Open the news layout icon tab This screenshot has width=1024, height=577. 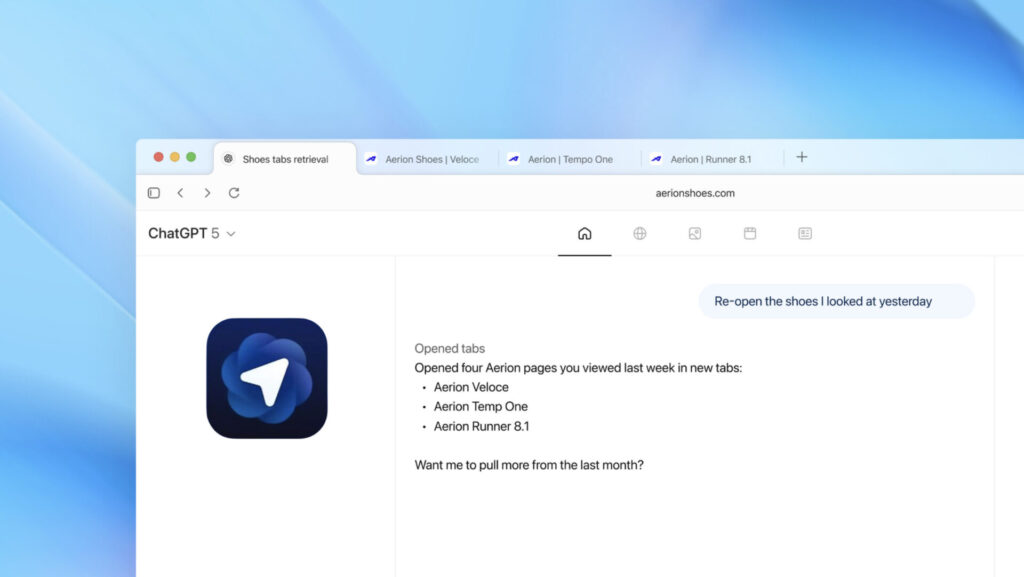[805, 233]
